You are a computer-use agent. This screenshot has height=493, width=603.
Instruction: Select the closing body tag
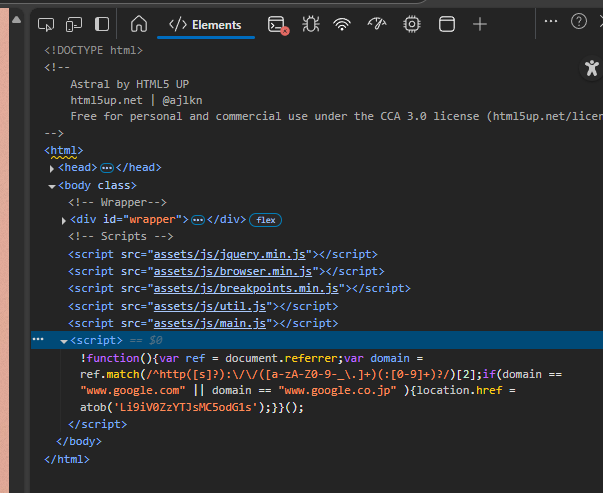point(79,441)
